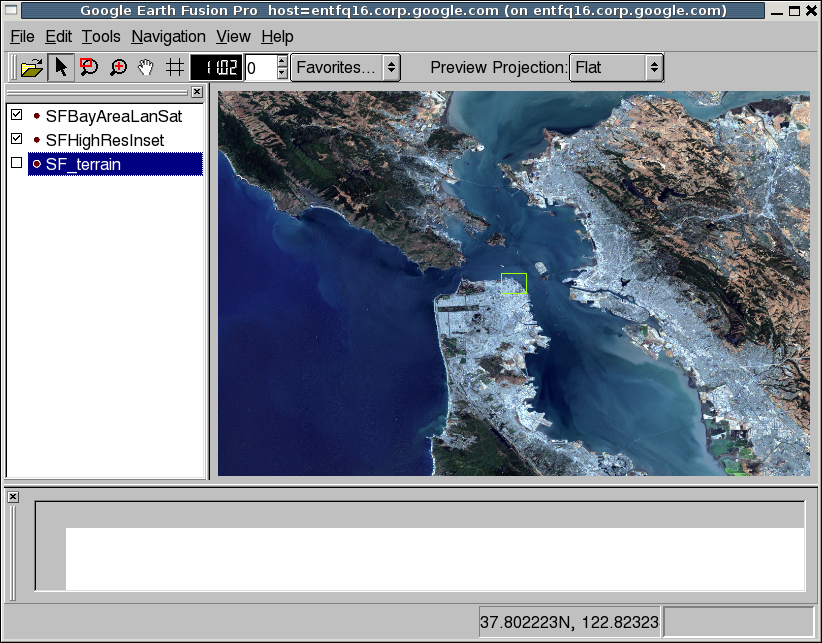This screenshot has width=822, height=643.
Task: Select the SF_terrain item in layer list
Action: click(x=83, y=164)
